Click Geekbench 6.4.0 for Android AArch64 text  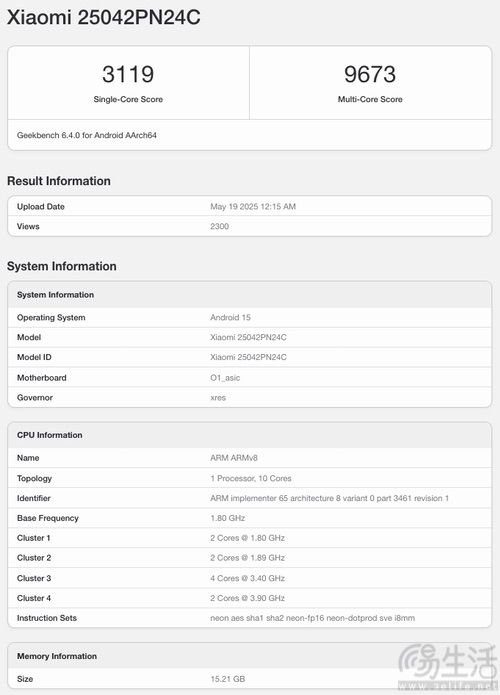click(x=87, y=135)
